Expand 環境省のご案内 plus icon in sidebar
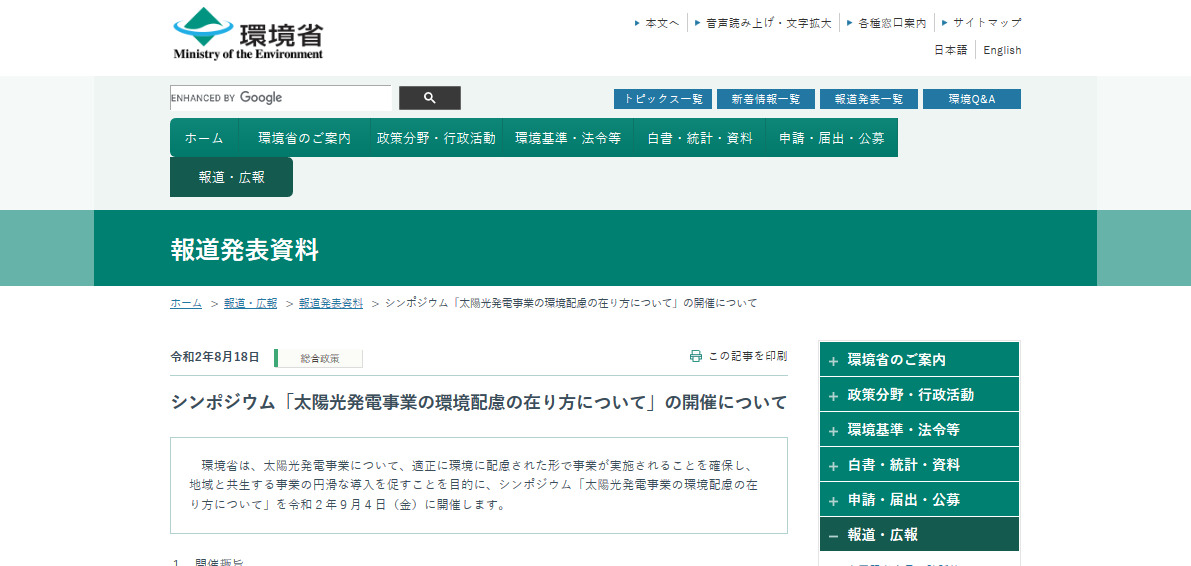Image resolution: width=1191 pixels, height=566 pixels. [833, 361]
